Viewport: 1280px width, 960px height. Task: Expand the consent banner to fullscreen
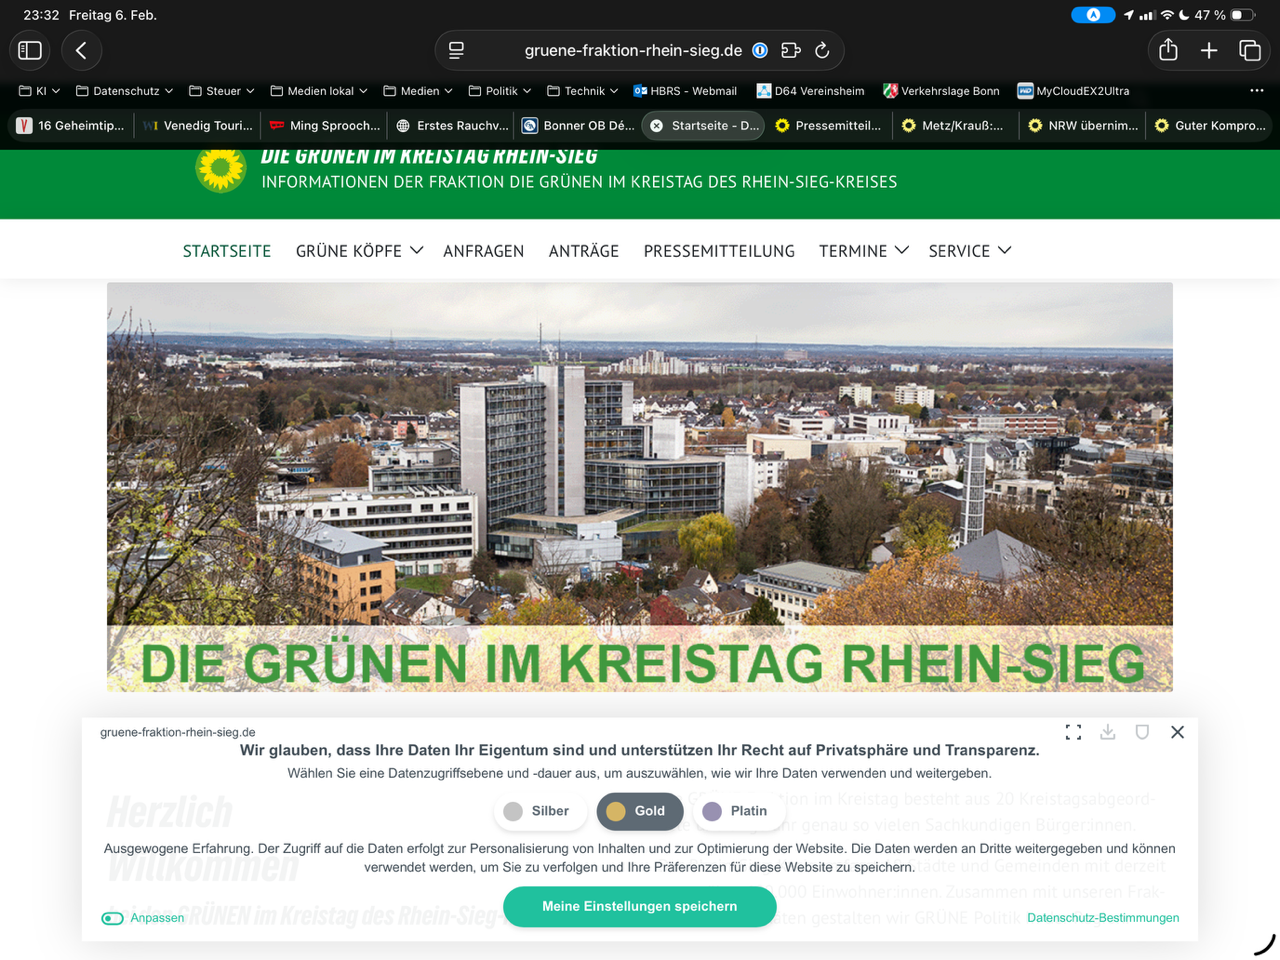point(1073,732)
